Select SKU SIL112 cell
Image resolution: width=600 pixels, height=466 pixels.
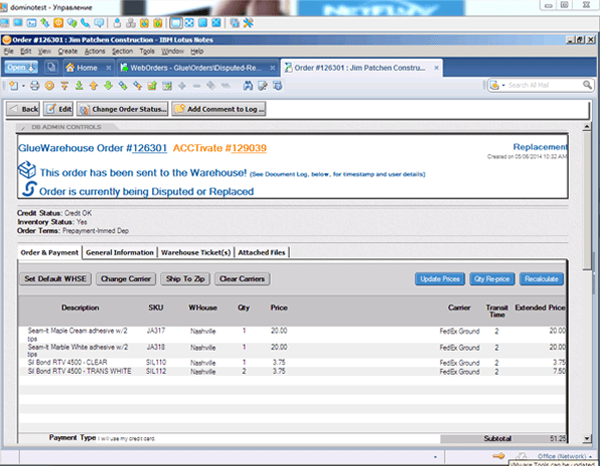click(x=156, y=371)
